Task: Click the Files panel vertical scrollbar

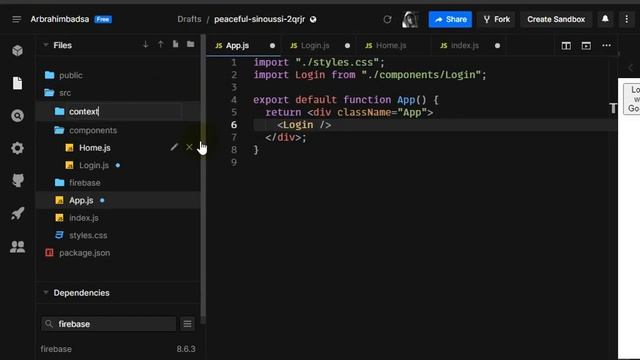Action: pos(203,178)
